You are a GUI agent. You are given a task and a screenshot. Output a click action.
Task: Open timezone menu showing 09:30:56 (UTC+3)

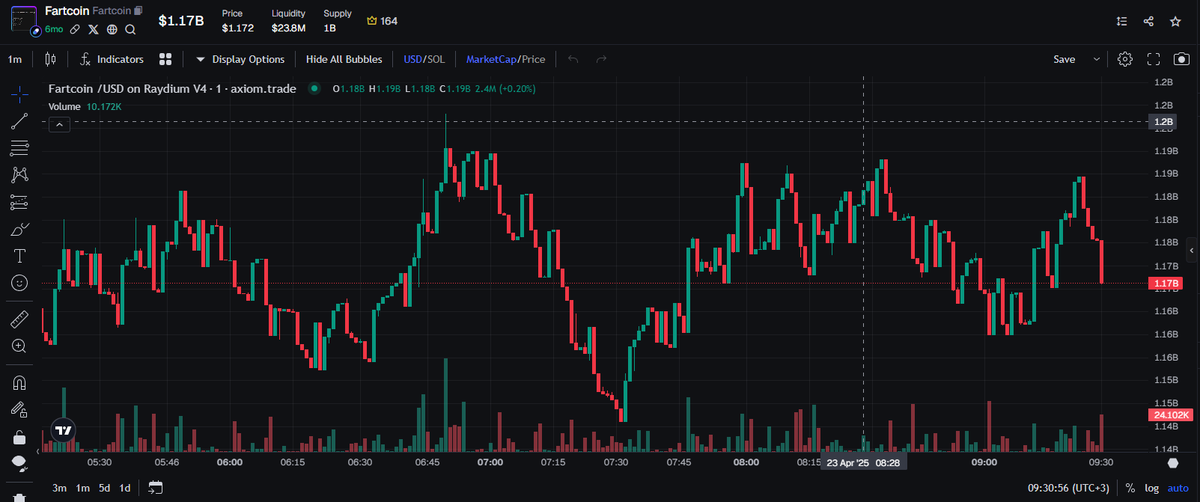[x=1070, y=488]
